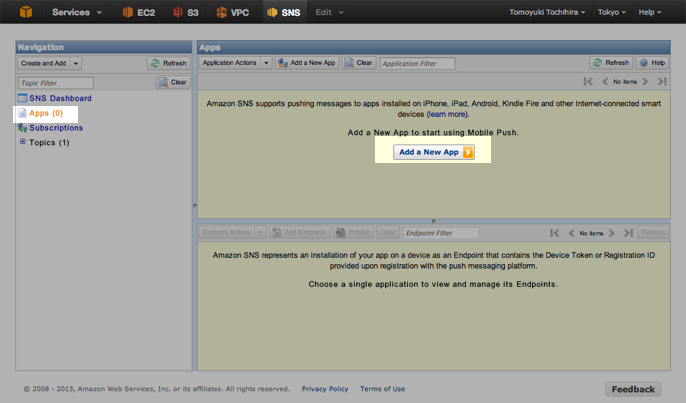The width and height of the screenshot is (686, 403).
Task: Click the splitter handle between Apps and endpoints
Action: (x=434, y=221)
